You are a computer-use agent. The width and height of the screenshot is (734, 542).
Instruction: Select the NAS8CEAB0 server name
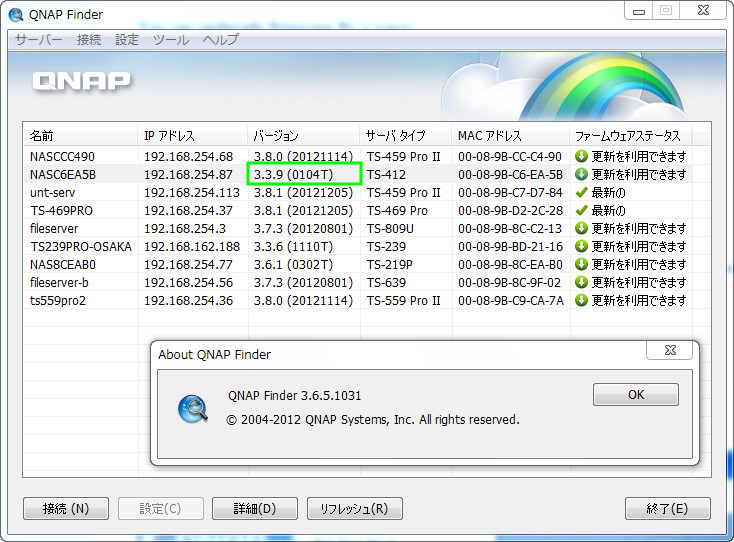pos(63,264)
